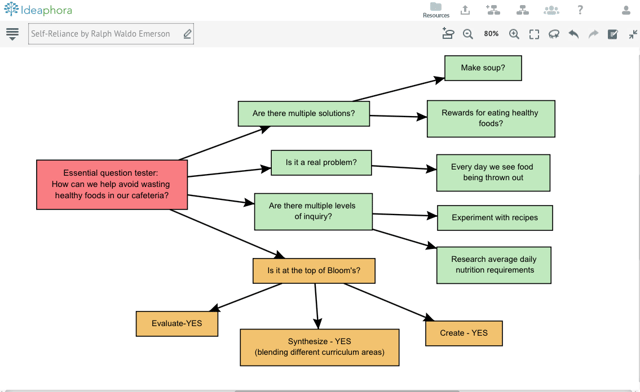Select the 'Synthesize - YES' node
The width and height of the screenshot is (640, 392).
(x=320, y=347)
